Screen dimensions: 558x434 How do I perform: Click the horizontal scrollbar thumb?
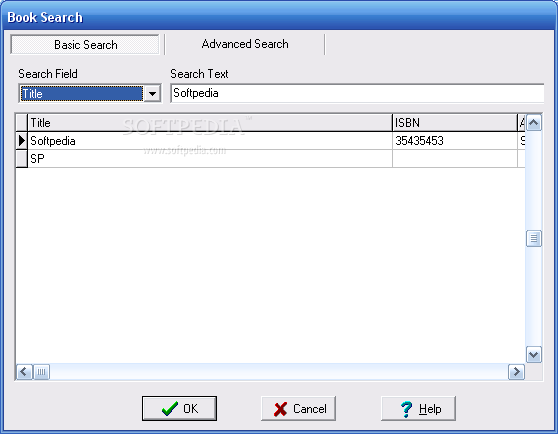[x=41, y=372]
